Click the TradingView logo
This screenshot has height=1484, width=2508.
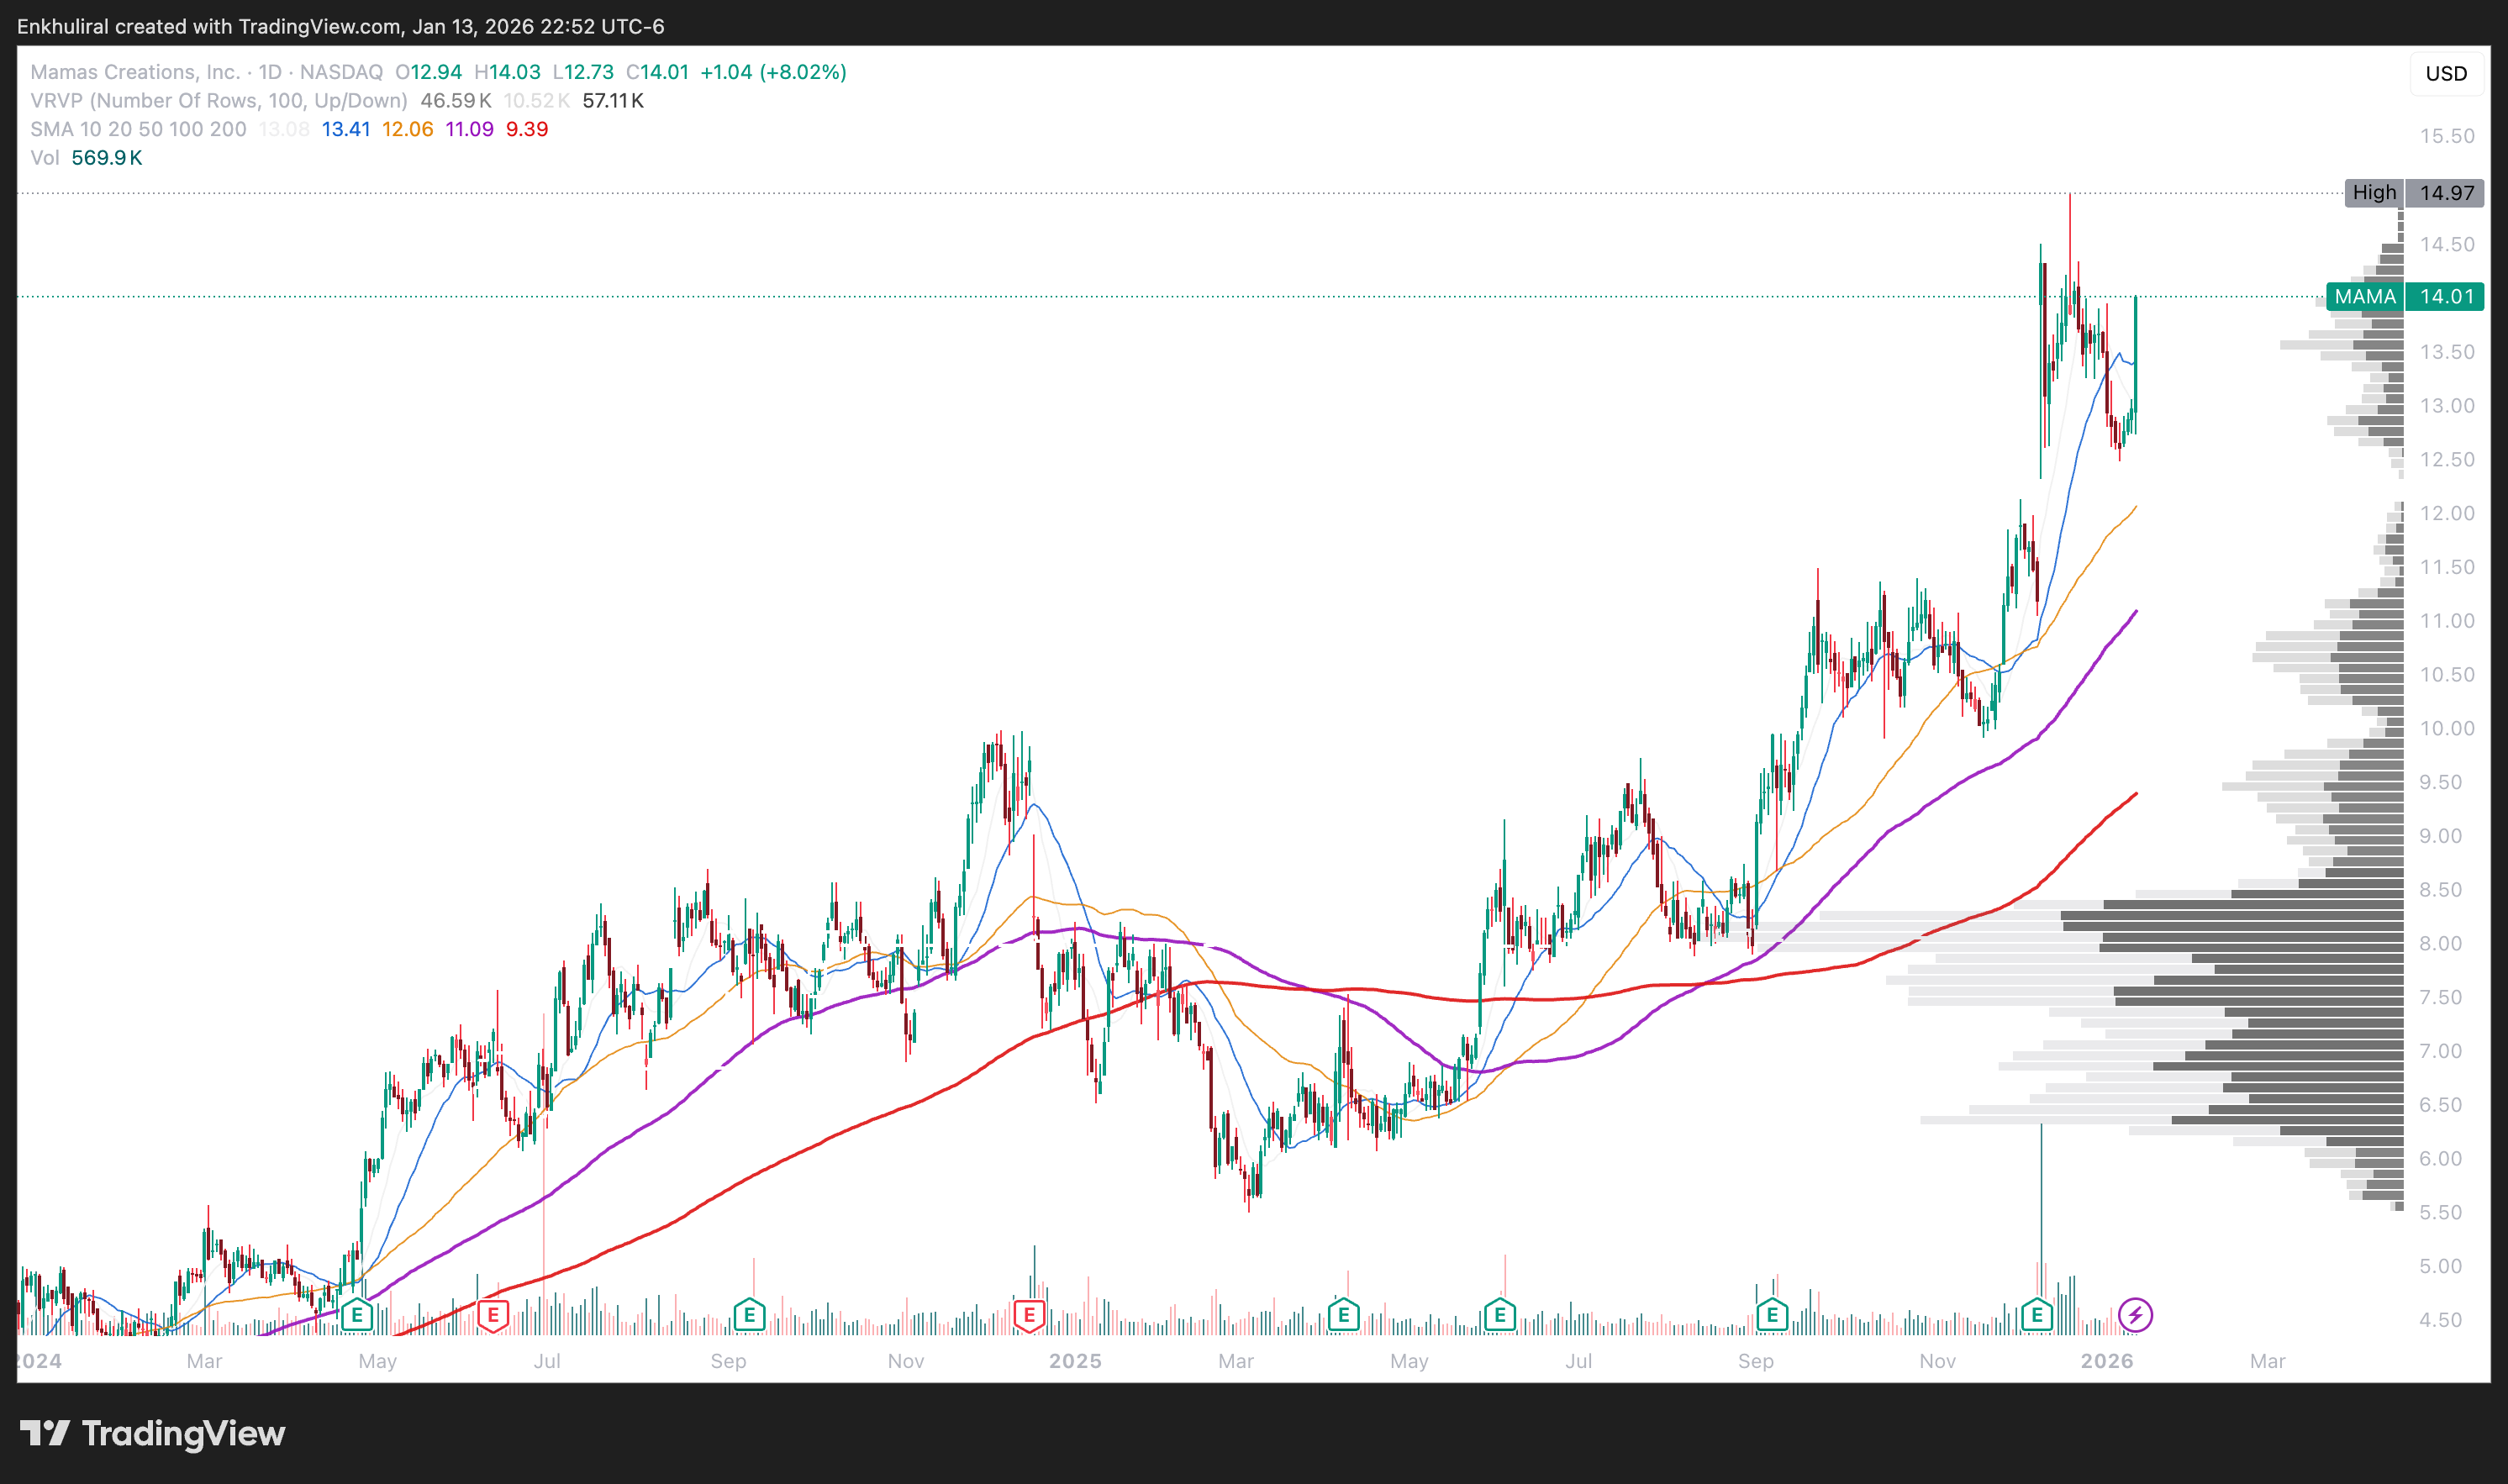coord(152,1433)
